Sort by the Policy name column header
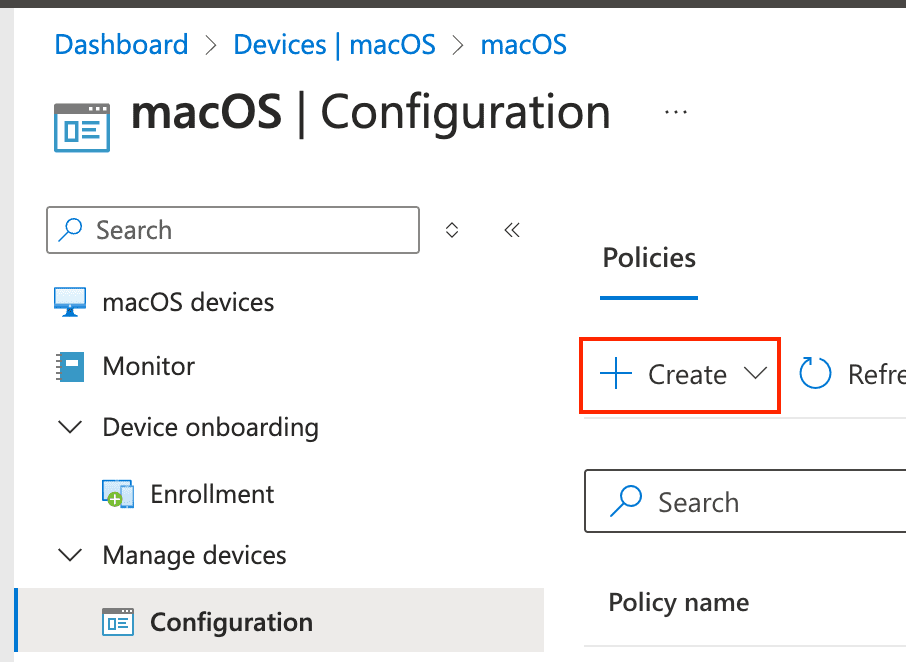The height and width of the screenshot is (662, 906). [x=678, y=602]
